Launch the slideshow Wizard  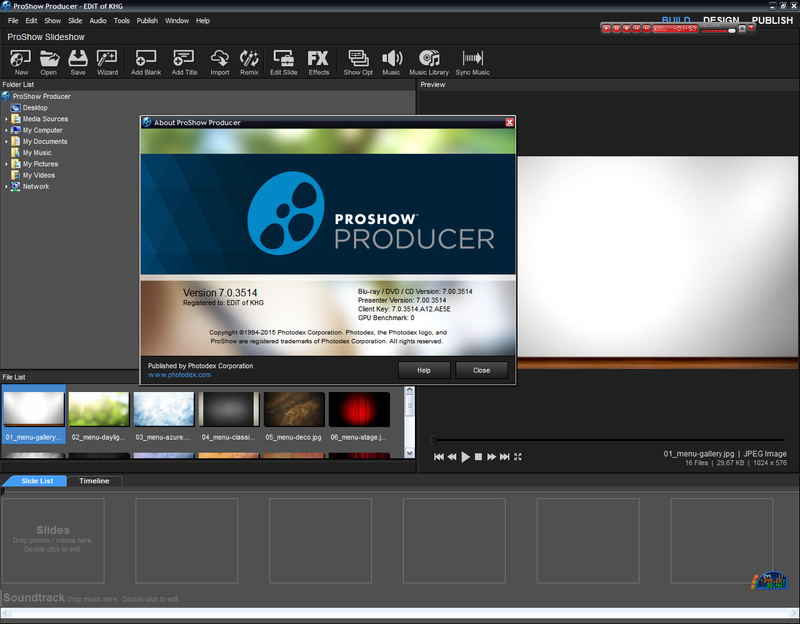[107, 63]
